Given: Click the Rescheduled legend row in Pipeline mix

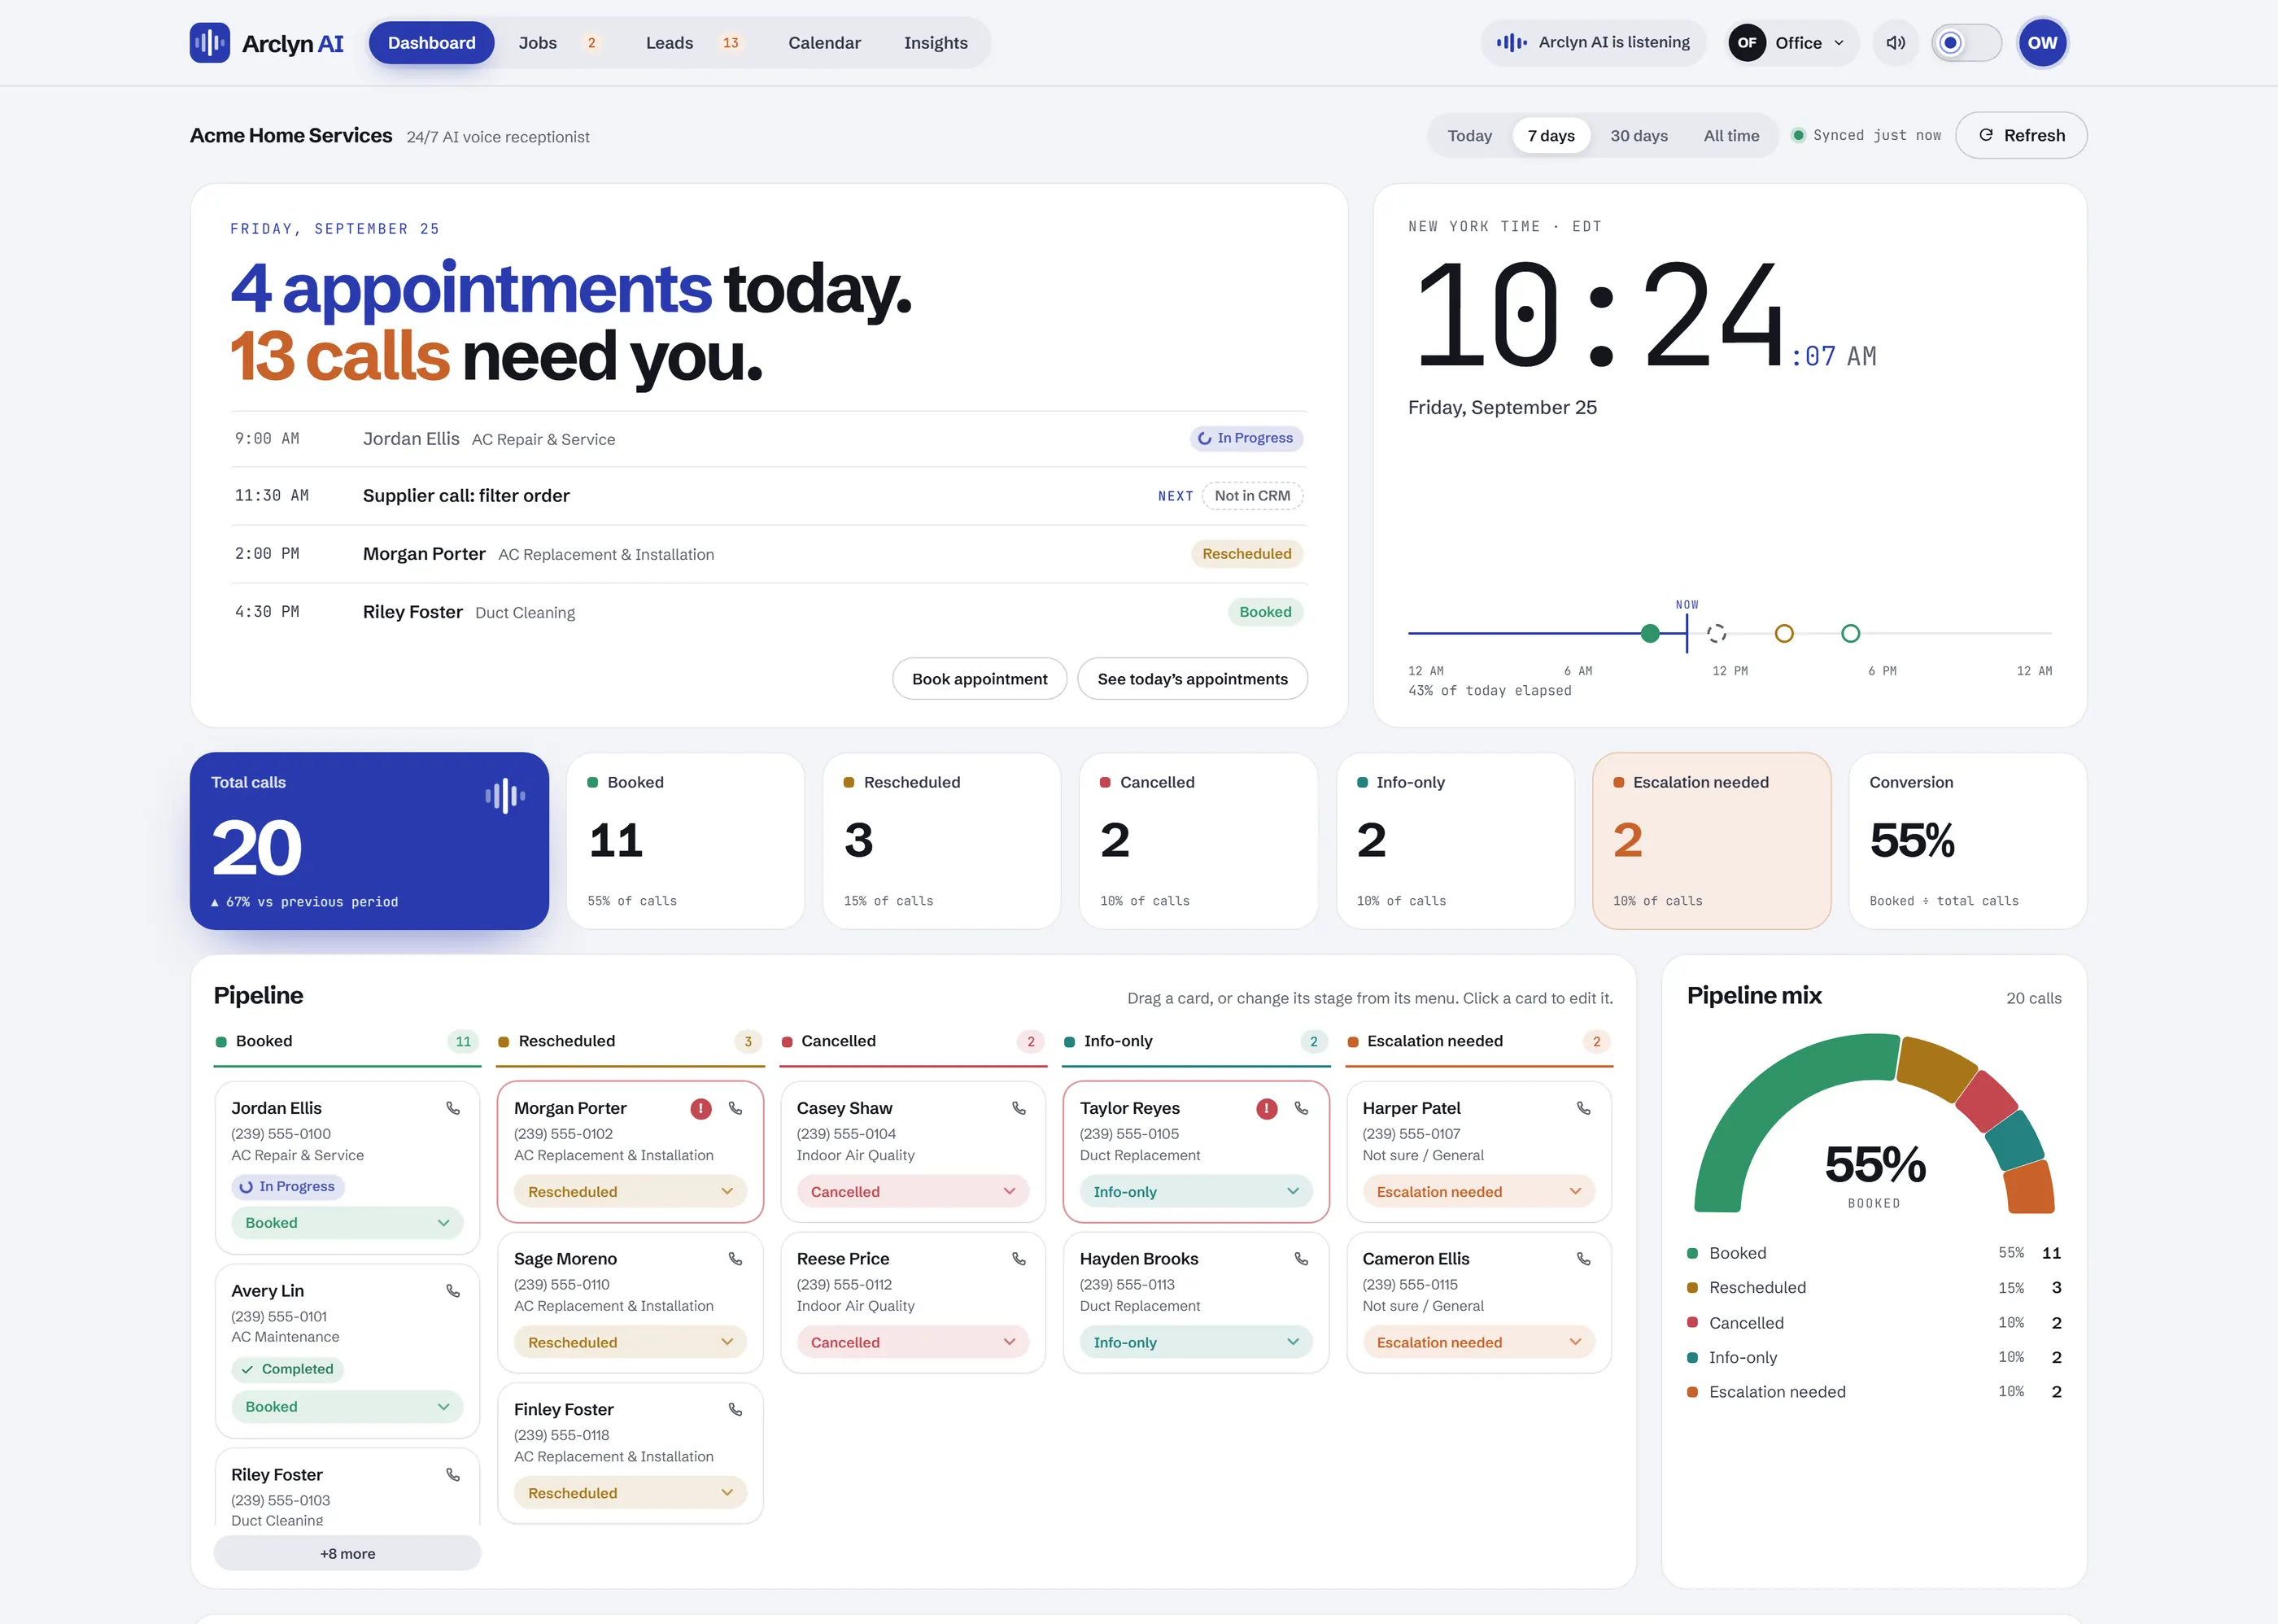Looking at the screenshot, I should (x=1874, y=1288).
